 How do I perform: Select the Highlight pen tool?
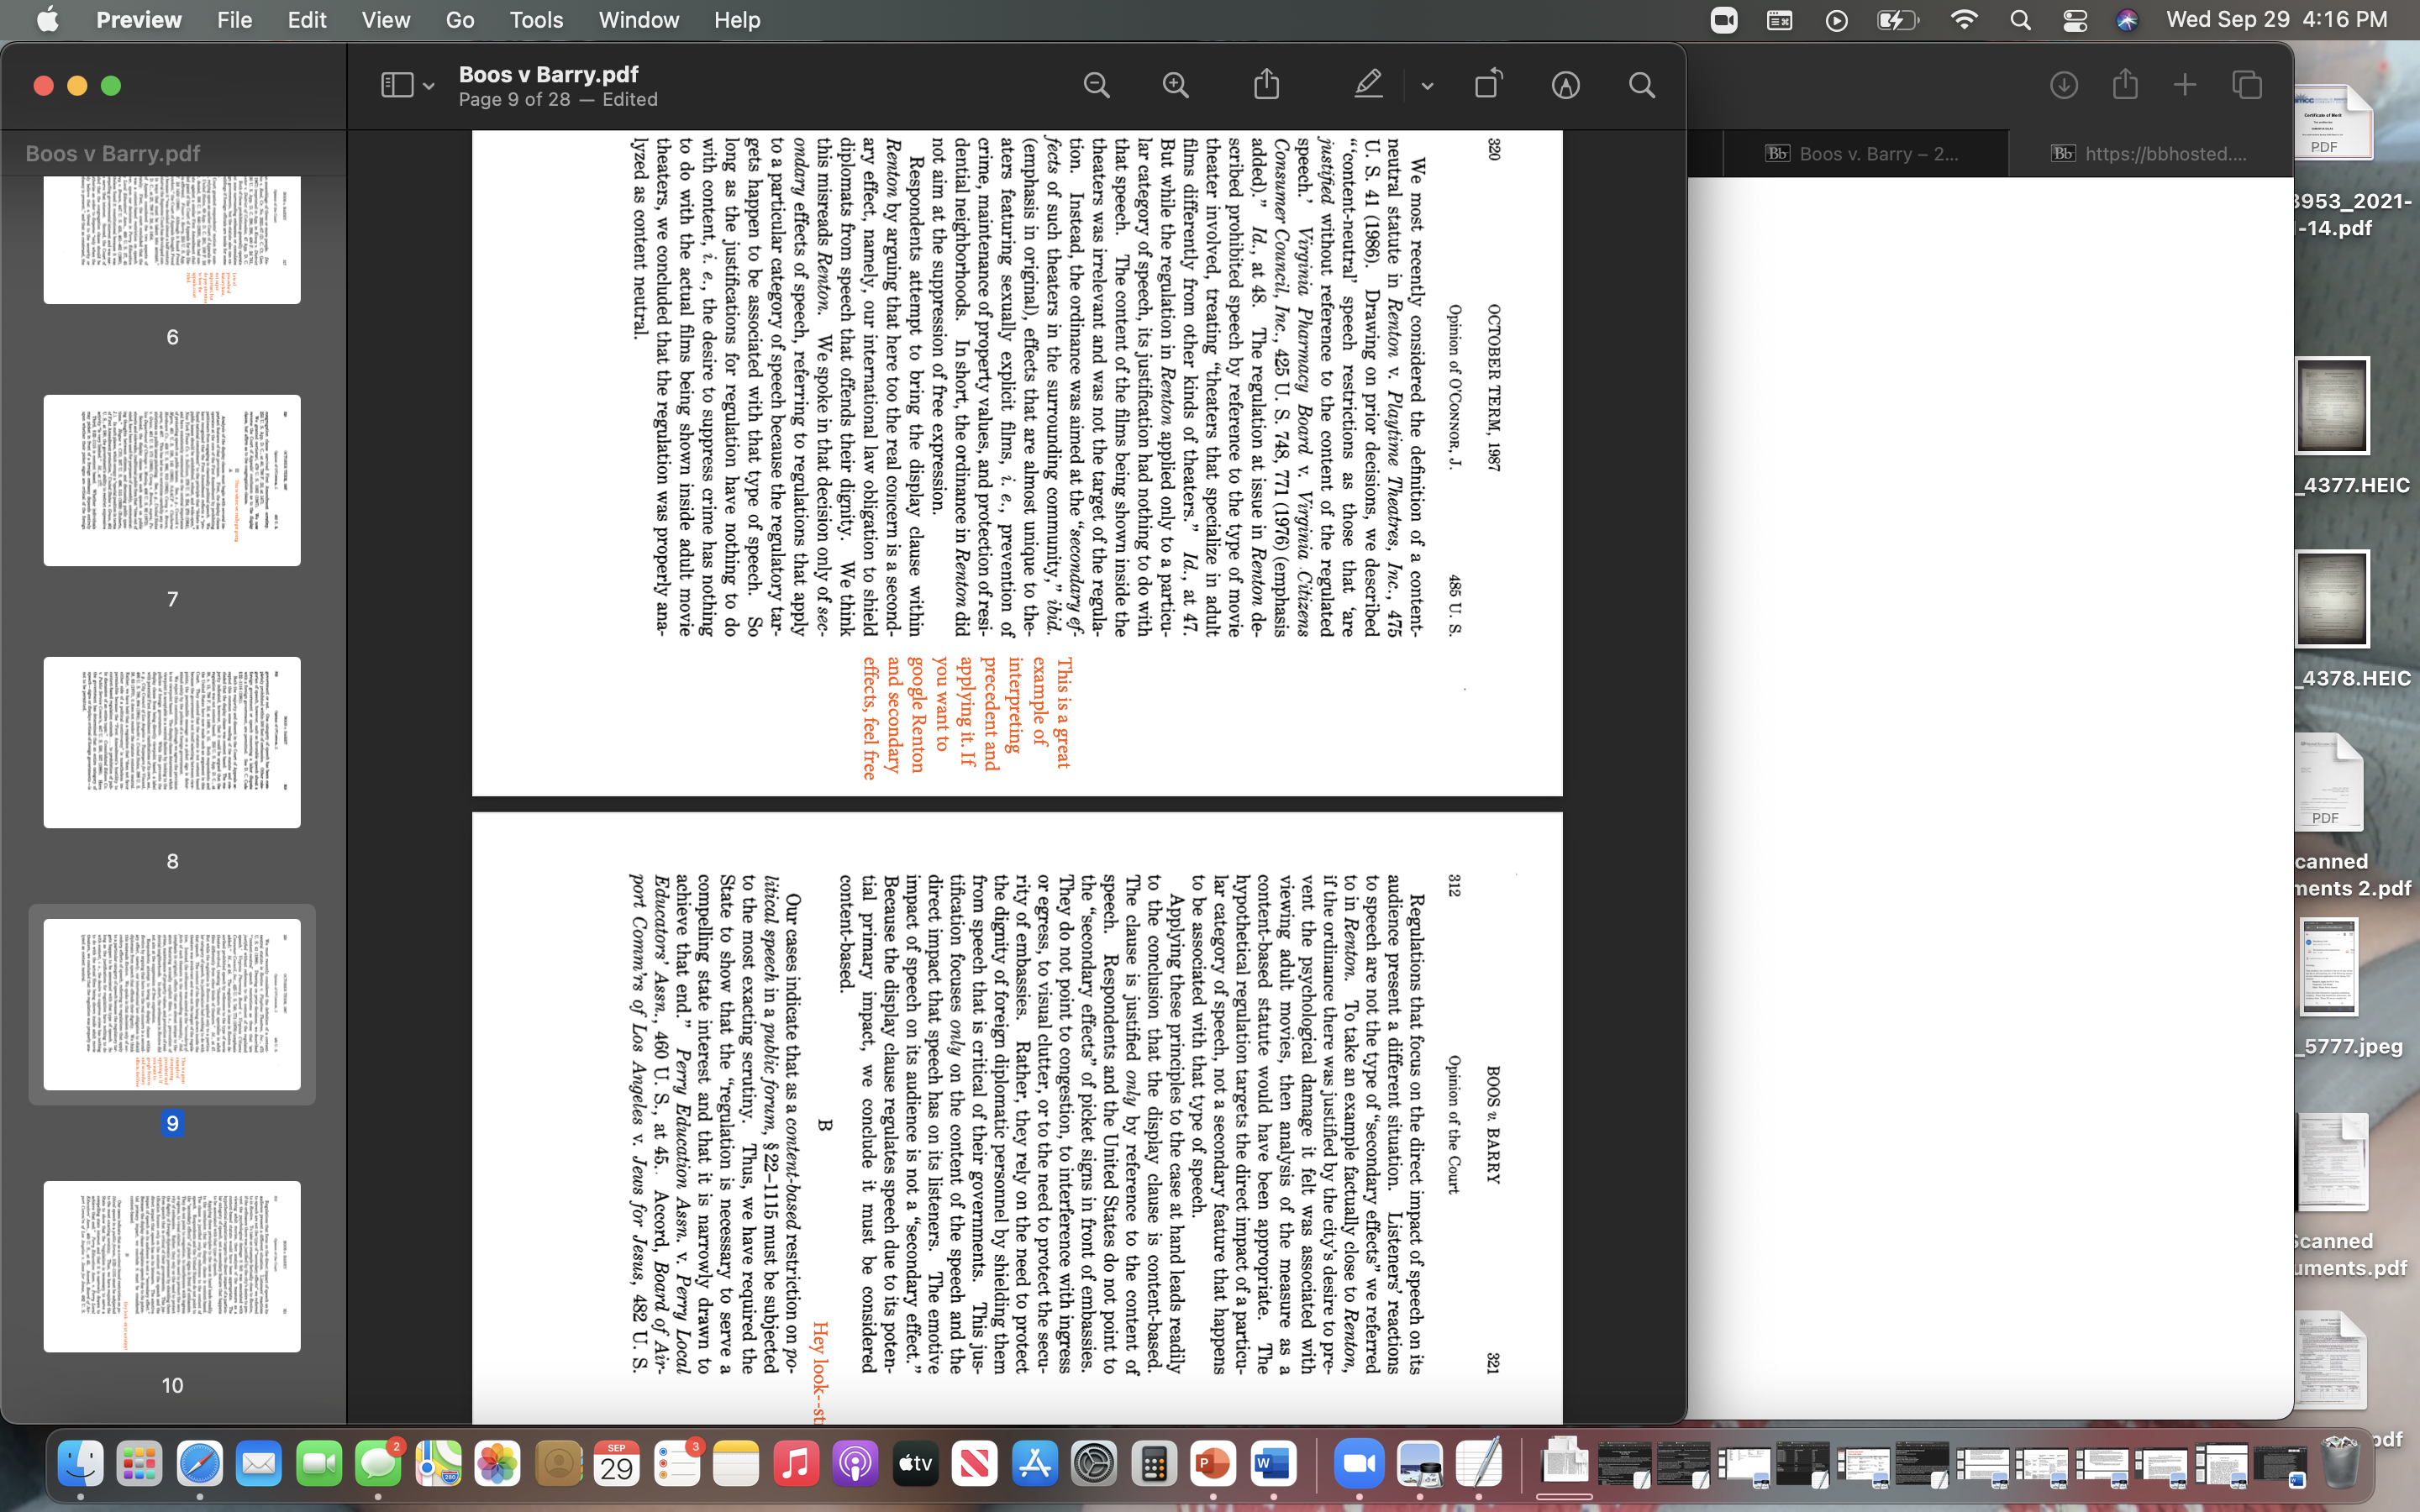point(1367,85)
